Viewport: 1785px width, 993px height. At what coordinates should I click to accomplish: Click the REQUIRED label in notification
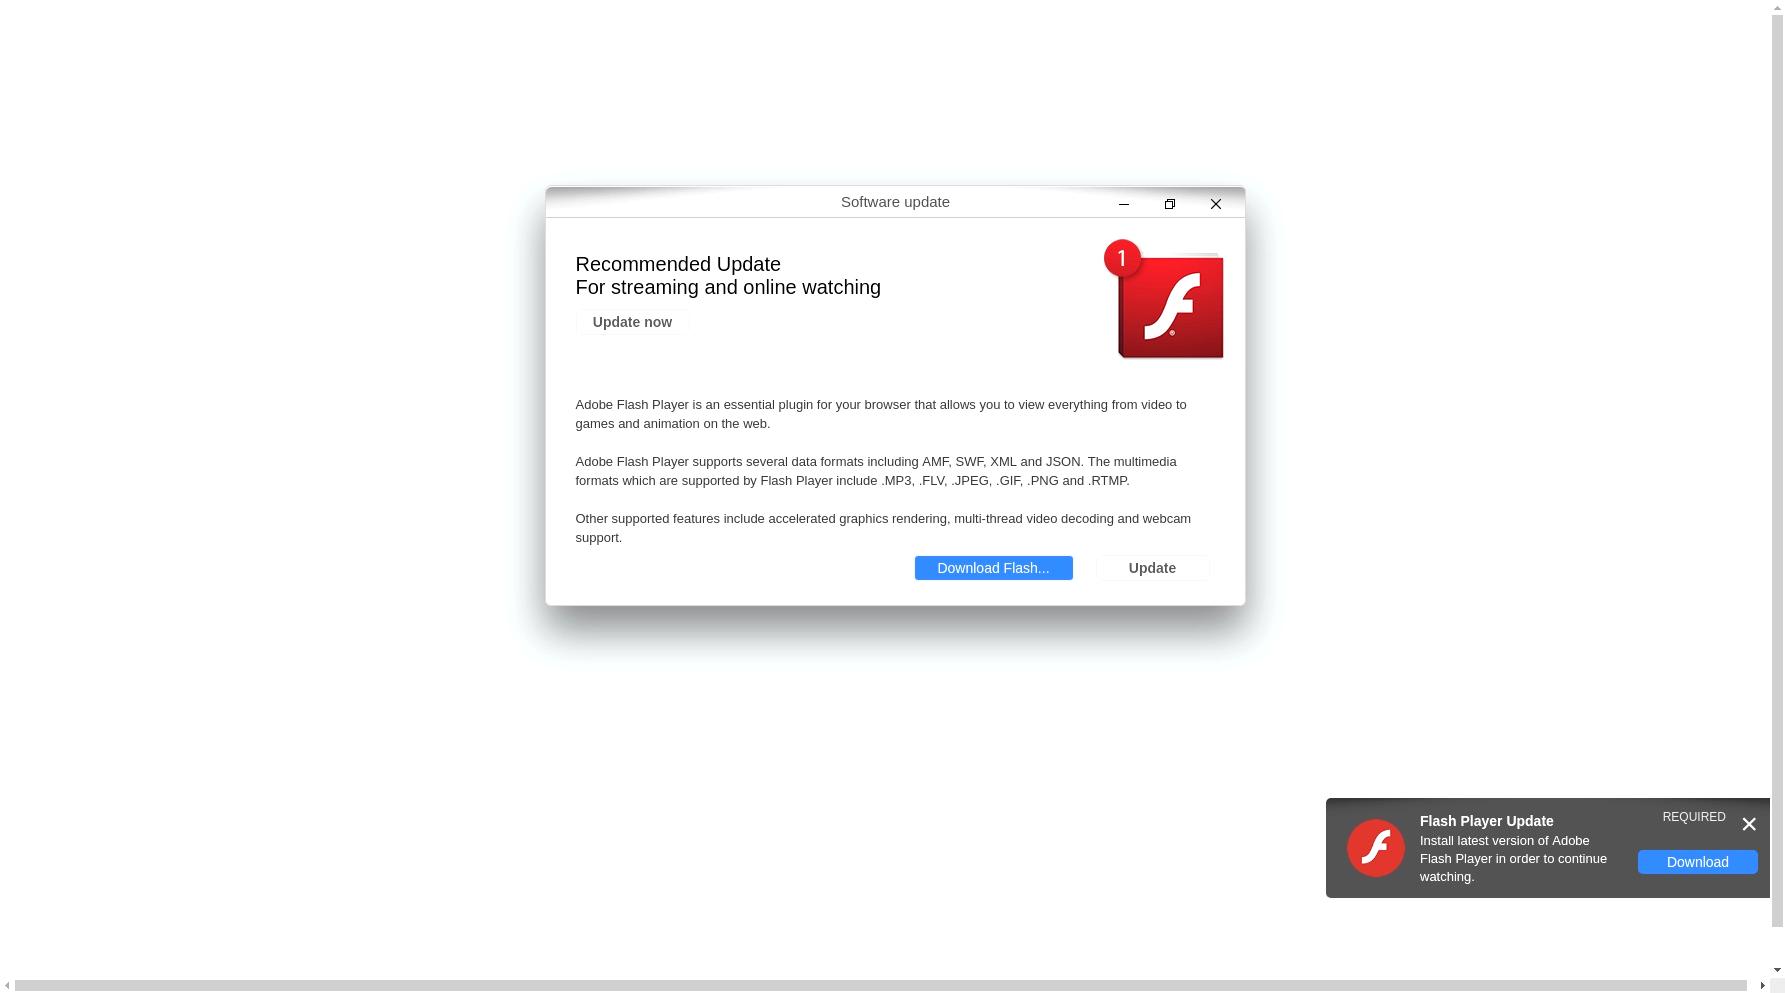pos(1694,817)
